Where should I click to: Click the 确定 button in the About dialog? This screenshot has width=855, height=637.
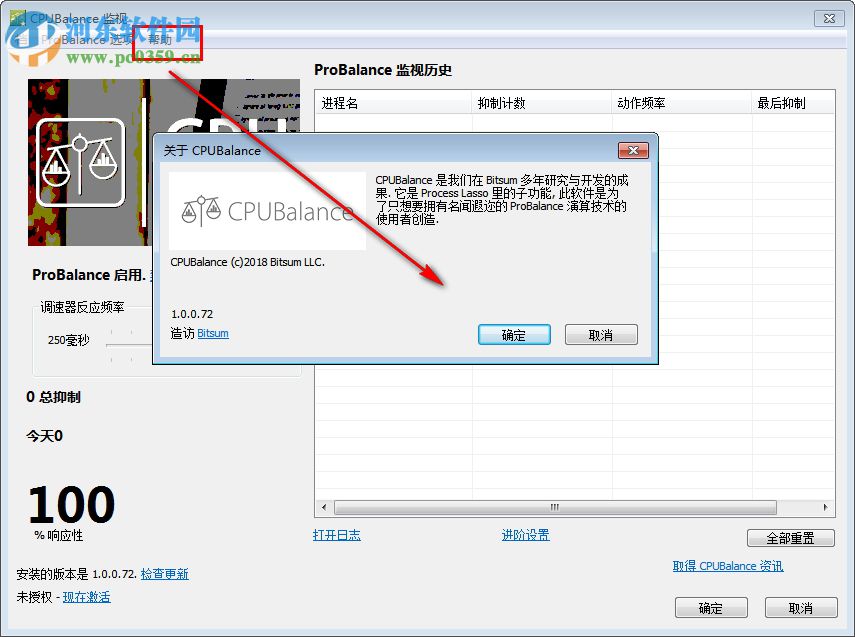tap(514, 335)
